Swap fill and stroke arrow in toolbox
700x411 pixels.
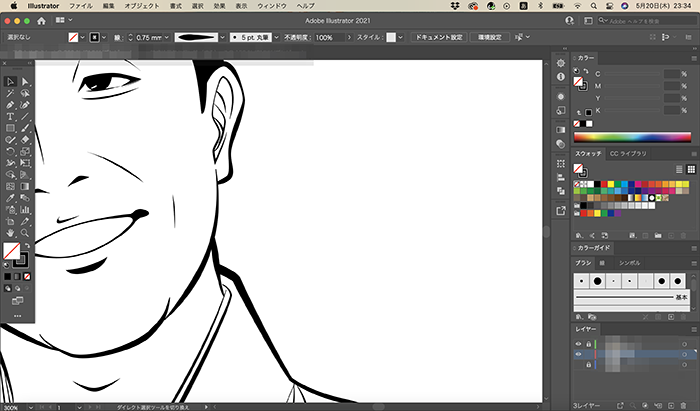tap(27, 246)
